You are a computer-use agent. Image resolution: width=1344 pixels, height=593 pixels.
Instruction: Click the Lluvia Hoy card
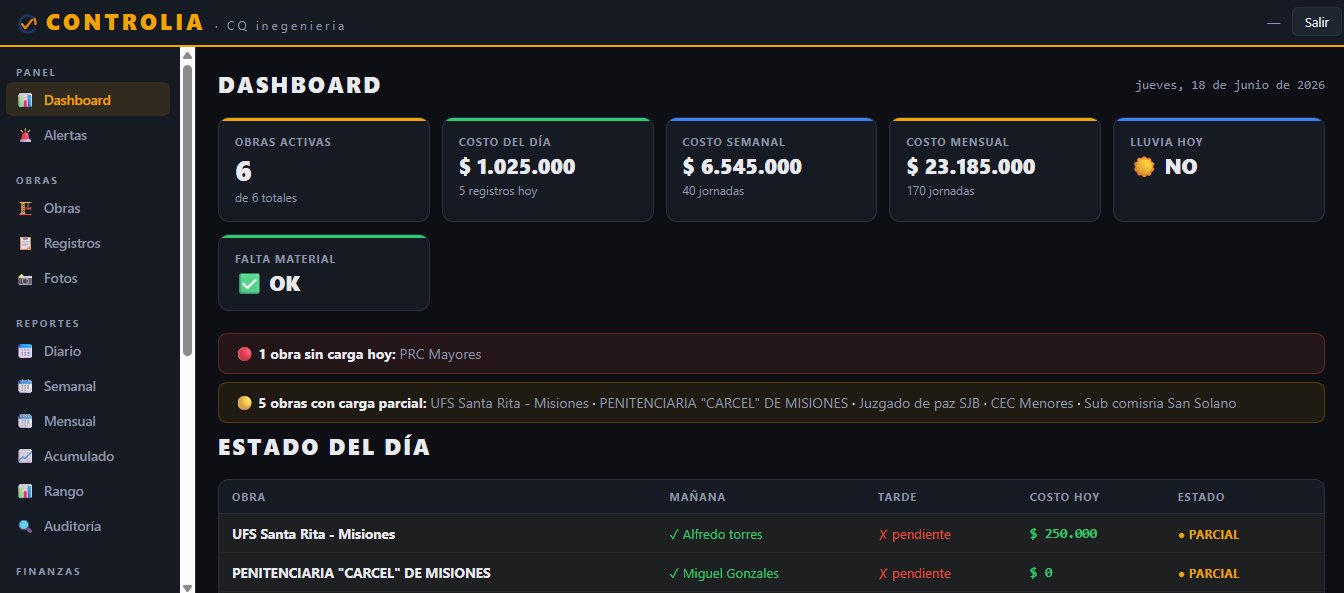click(1219, 170)
